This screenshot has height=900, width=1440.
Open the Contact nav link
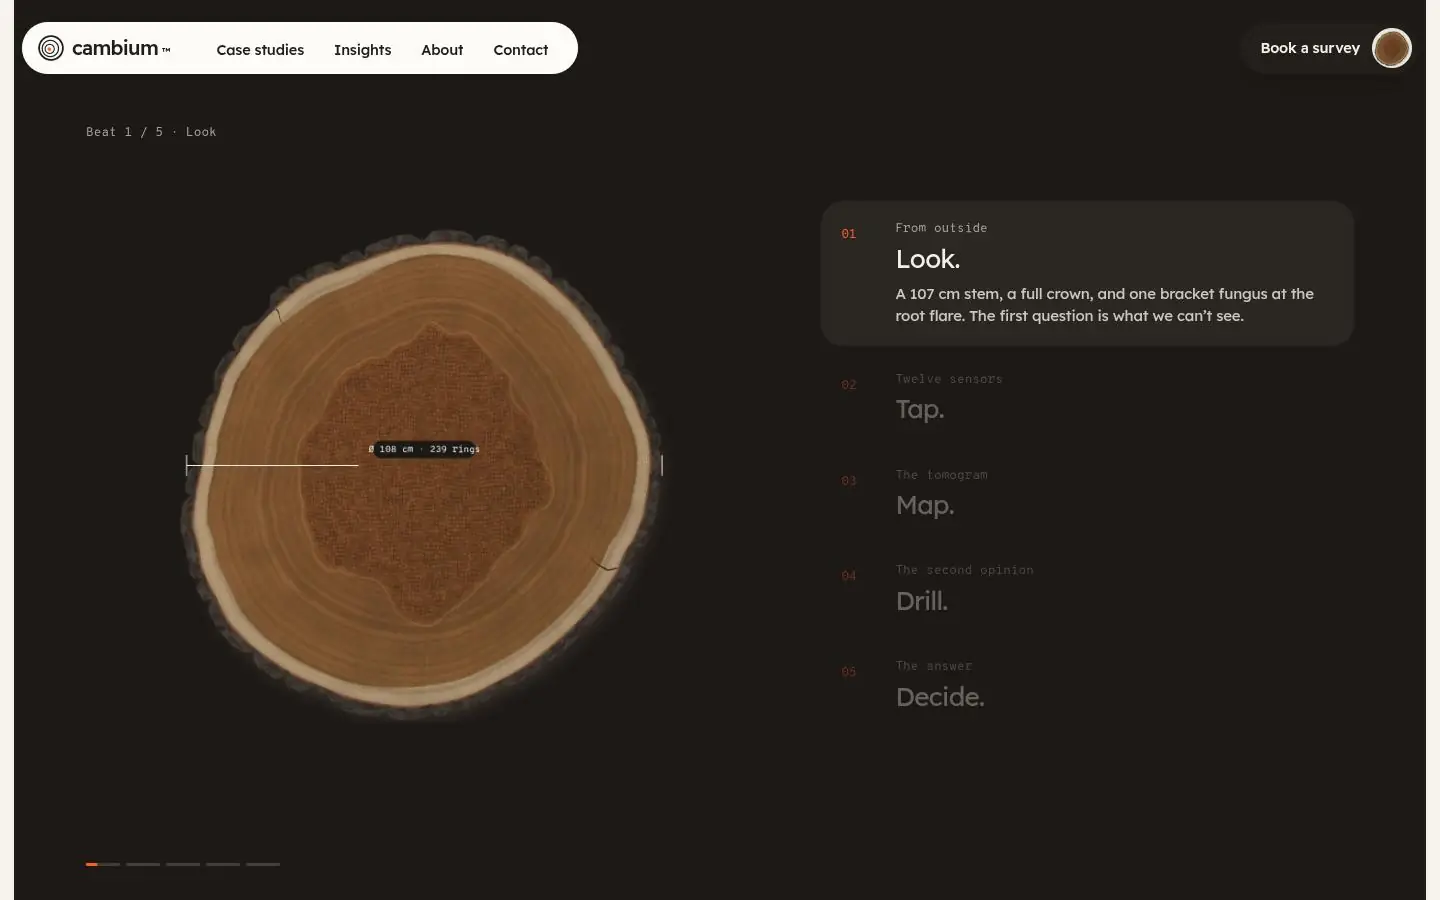521,50
